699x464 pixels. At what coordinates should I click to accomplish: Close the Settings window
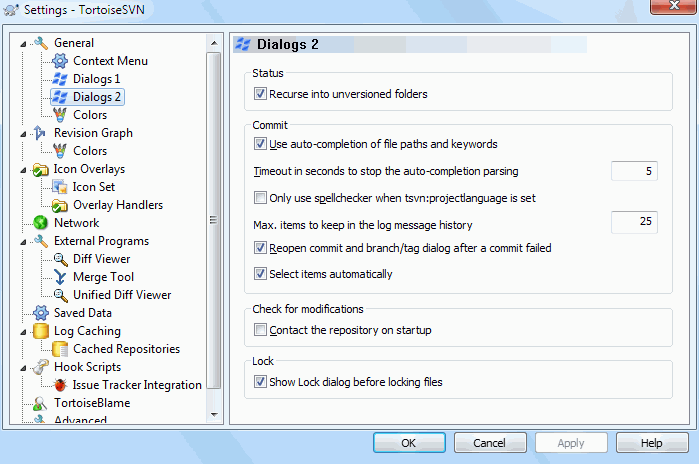pyautogui.click(x=673, y=6)
